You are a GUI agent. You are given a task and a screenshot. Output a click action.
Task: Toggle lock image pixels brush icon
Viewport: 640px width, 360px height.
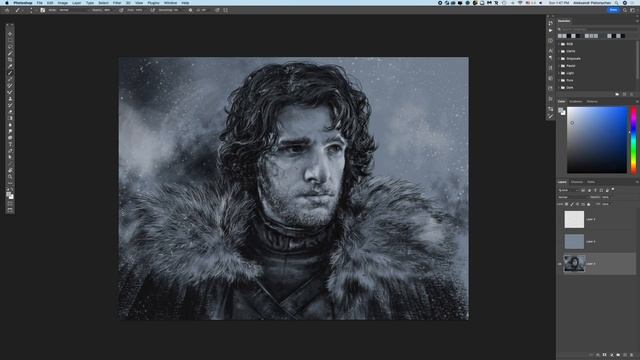tap(571, 204)
